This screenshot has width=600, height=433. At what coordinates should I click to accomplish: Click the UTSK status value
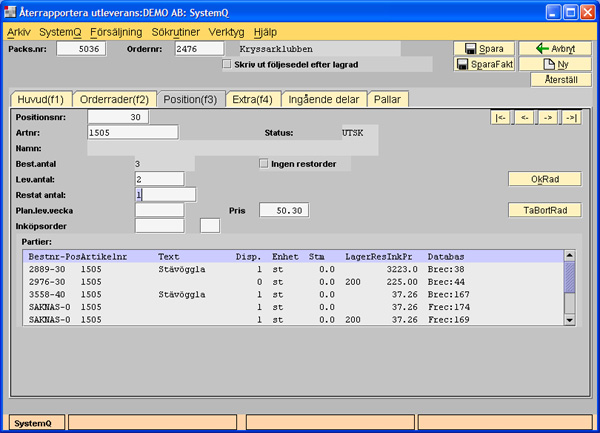pos(352,133)
